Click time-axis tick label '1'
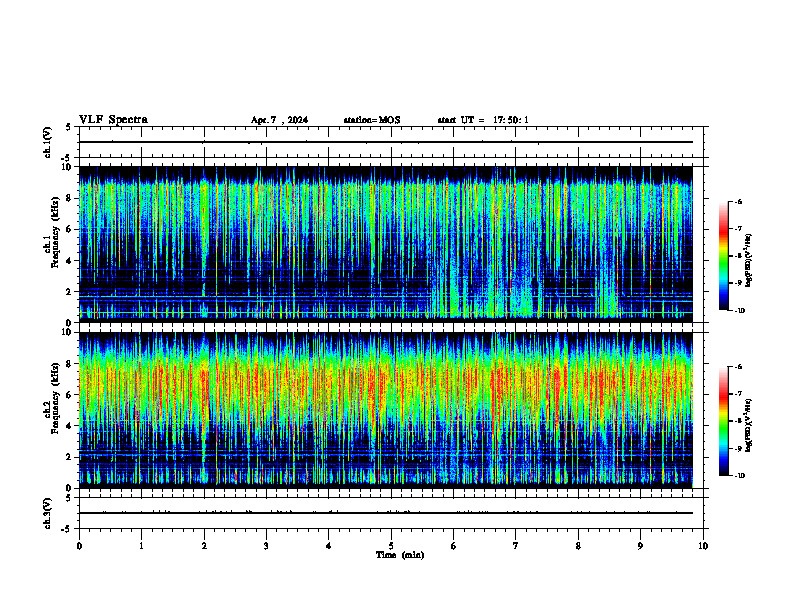Screen dimensions: 792x612 click(141, 546)
